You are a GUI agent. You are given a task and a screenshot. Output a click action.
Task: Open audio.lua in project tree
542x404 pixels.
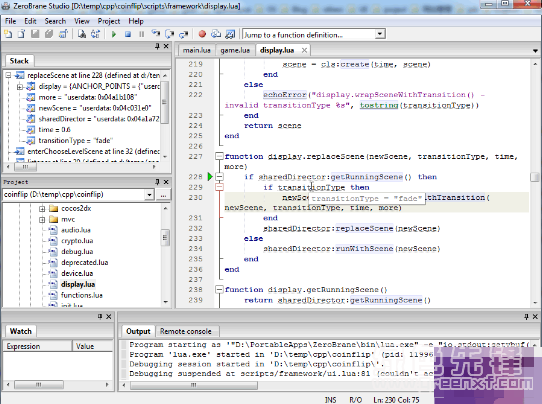76,230
